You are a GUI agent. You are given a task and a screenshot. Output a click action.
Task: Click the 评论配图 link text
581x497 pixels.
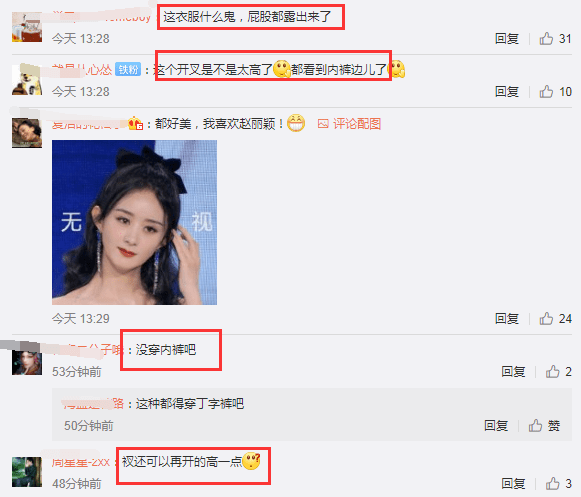pos(357,124)
